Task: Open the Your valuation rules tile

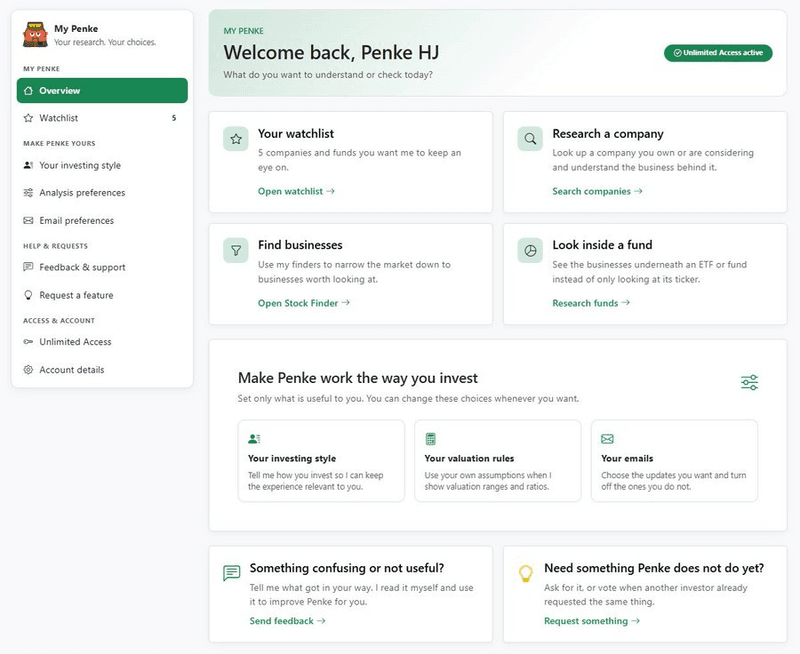Action: tap(497, 461)
